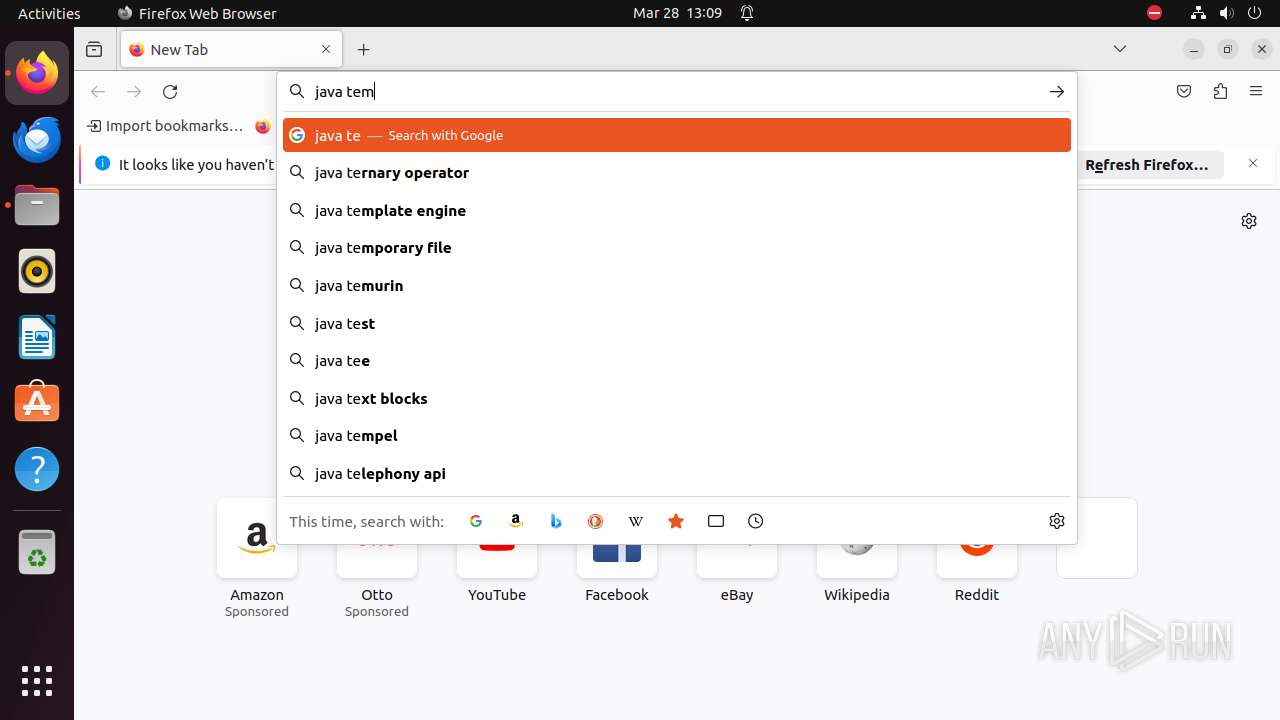This screenshot has height=720, width=1280.
Task: Open Firefox from the Ubuntu dock
Action: click(x=37, y=73)
